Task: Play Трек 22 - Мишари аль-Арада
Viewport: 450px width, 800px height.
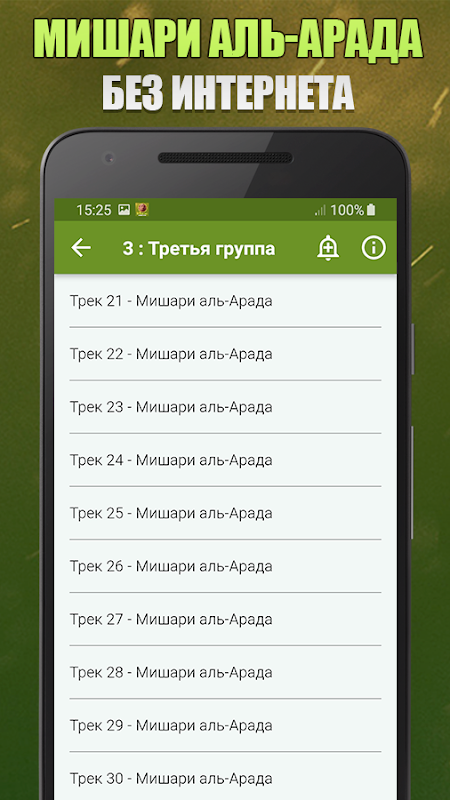Action: [225, 354]
